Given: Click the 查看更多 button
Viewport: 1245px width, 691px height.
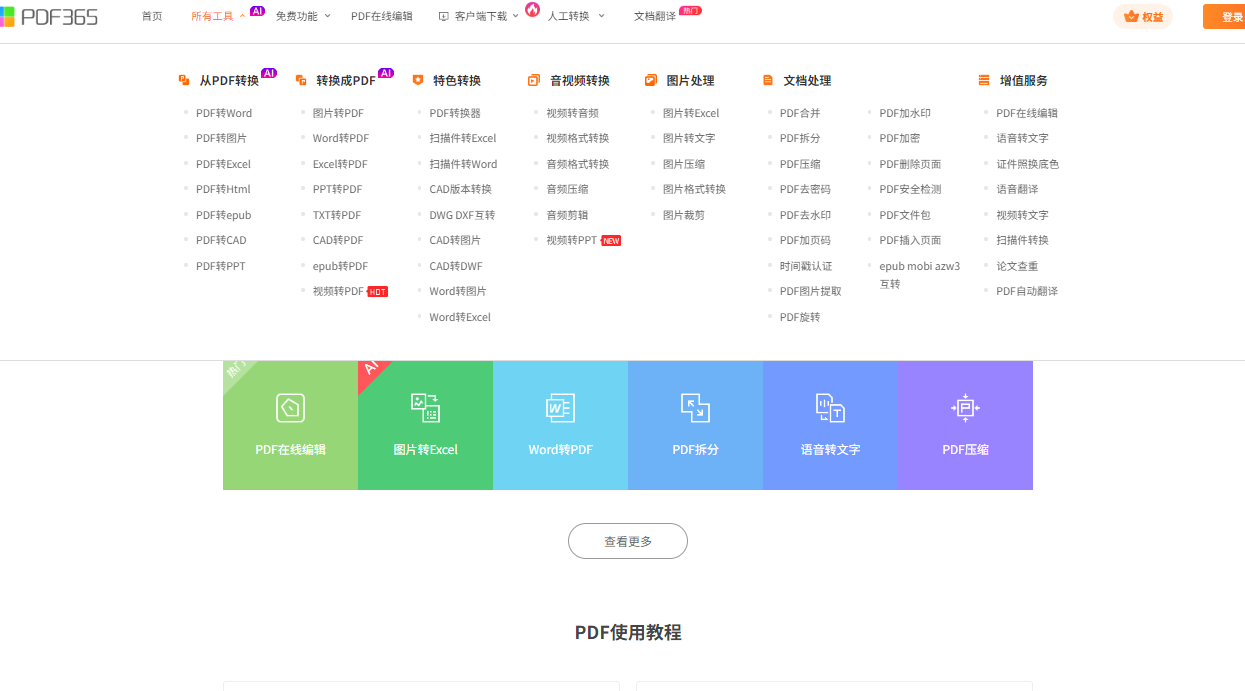Looking at the screenshot, I should pos(628,541).
